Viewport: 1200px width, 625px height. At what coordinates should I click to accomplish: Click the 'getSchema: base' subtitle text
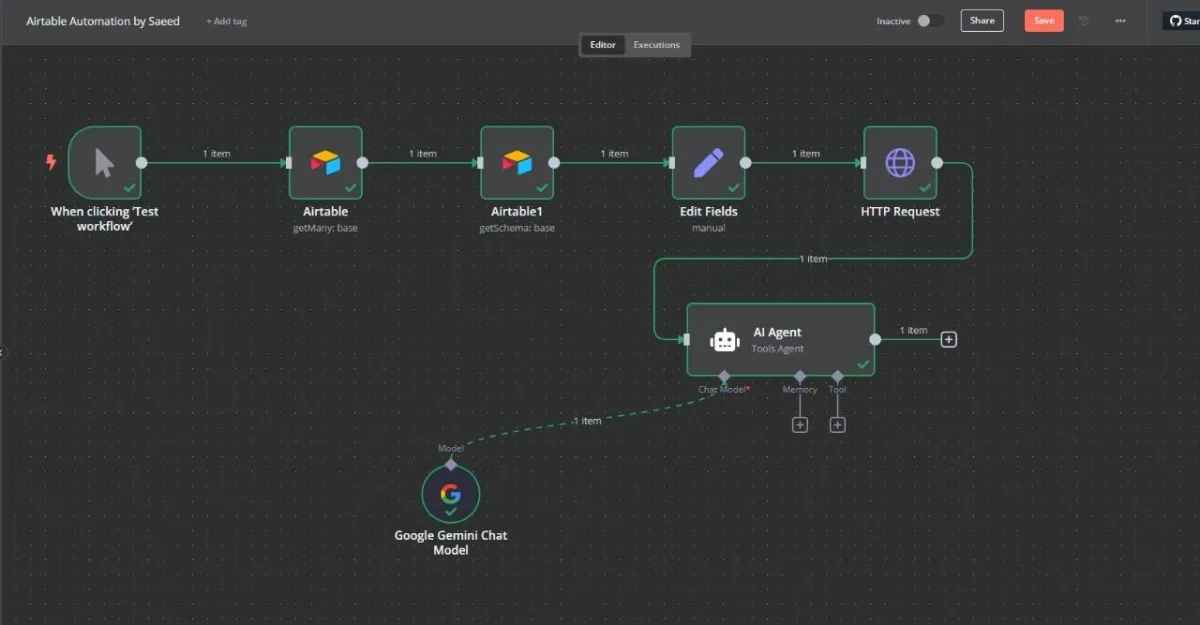[516, 228]
